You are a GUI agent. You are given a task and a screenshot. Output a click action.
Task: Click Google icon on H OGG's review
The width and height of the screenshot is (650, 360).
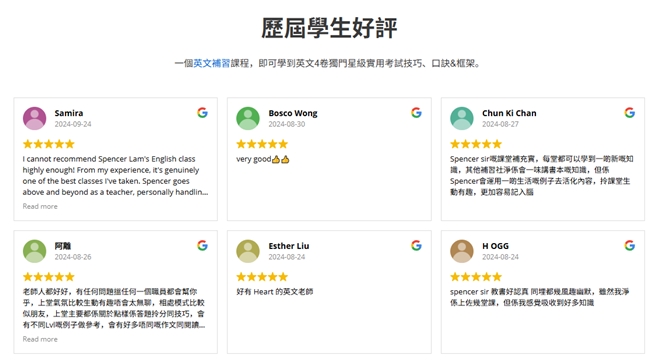630,246
